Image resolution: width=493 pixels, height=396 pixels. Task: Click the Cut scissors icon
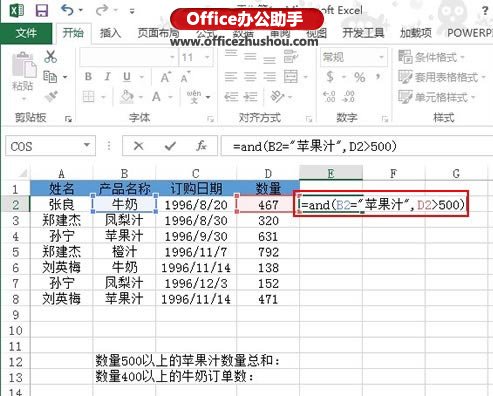point(51,57)
